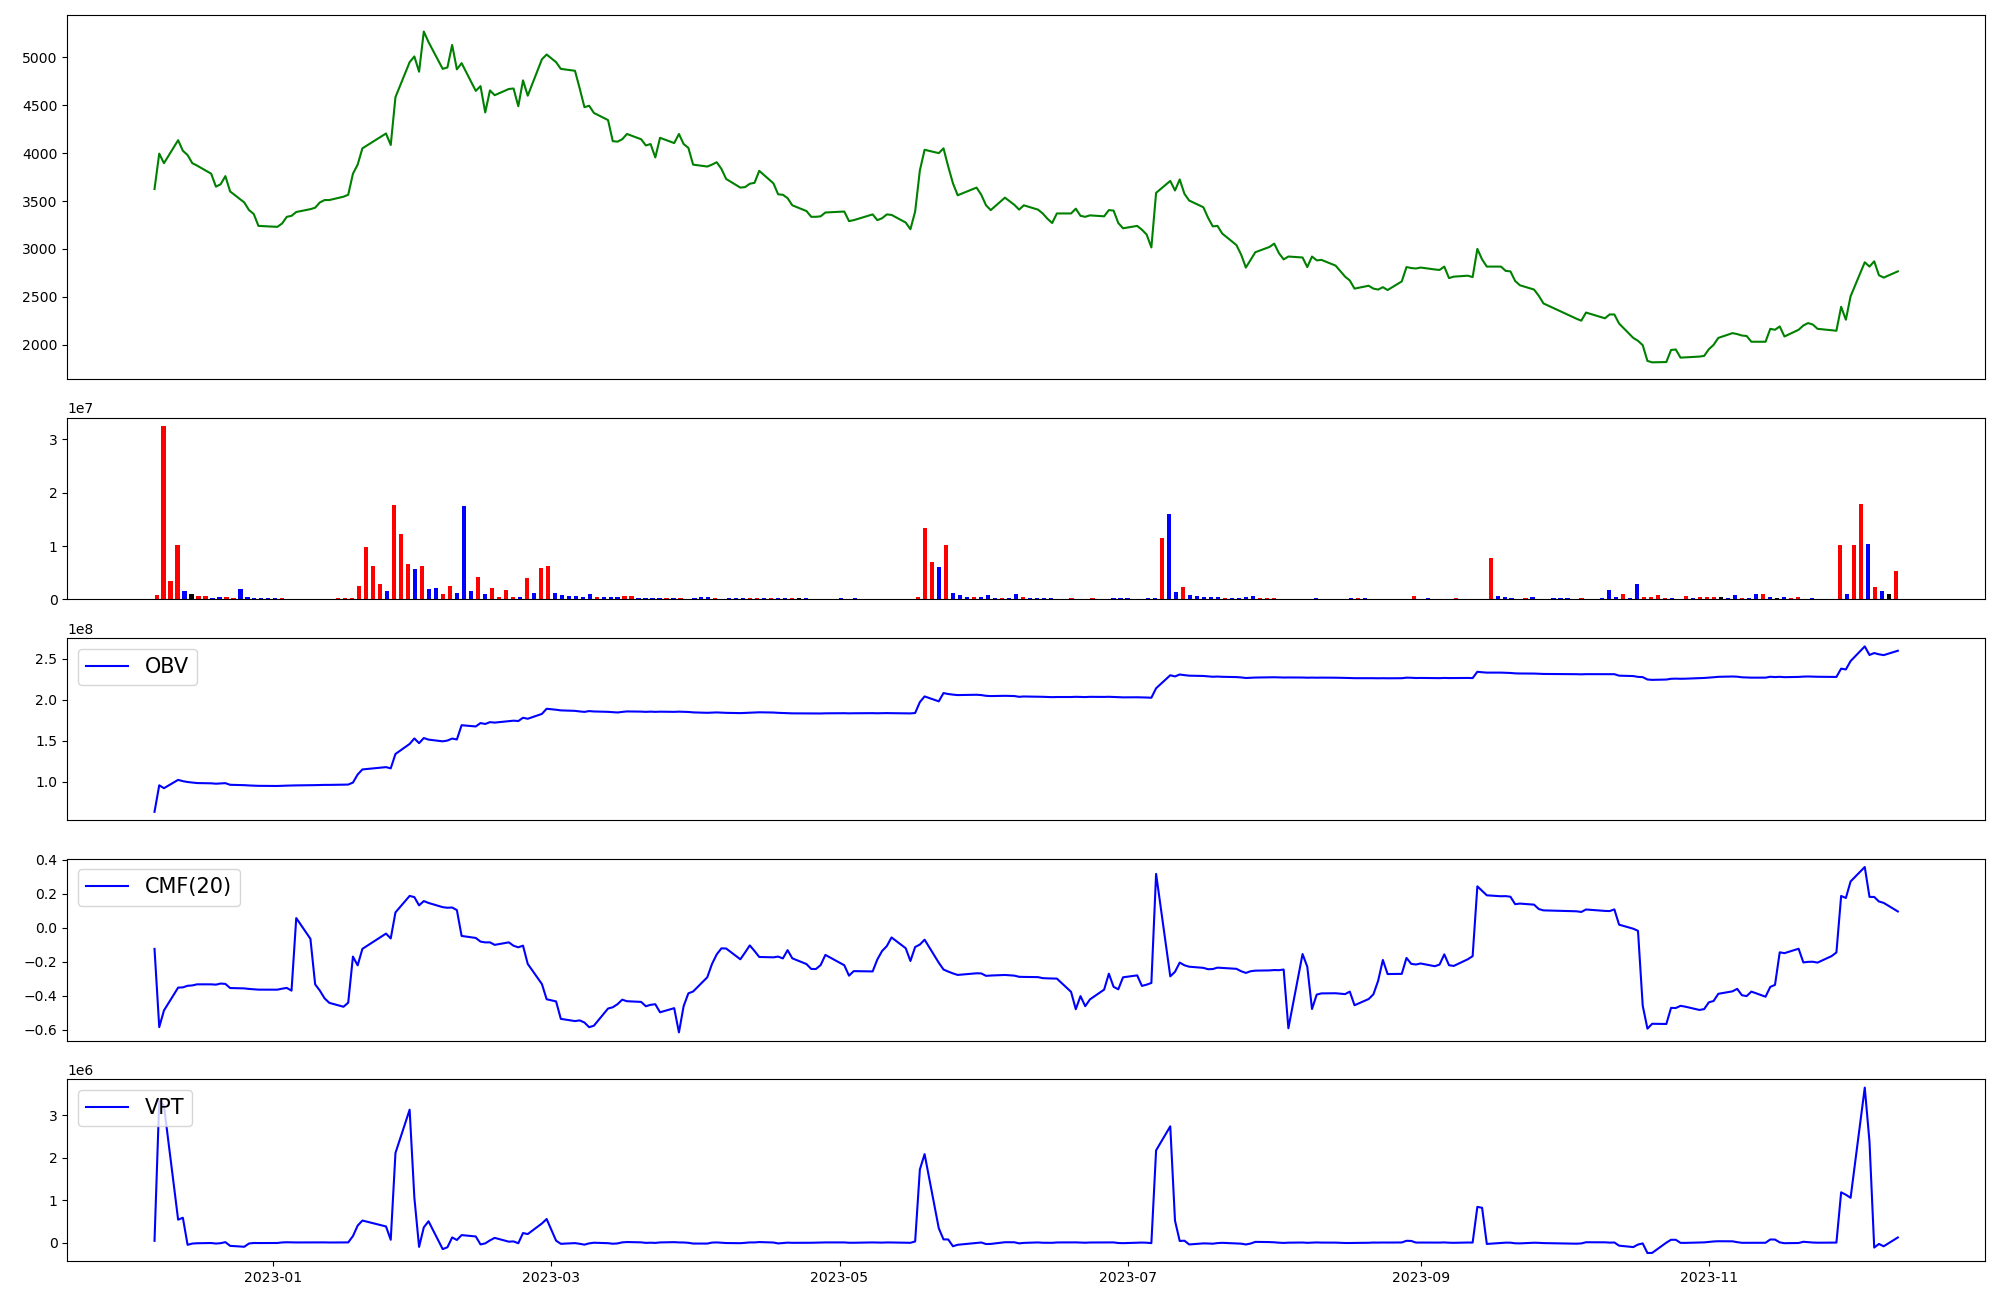Click the 2023-01 x-axis date label
Screen dimensions: 2000x1300
[273, 1277]
